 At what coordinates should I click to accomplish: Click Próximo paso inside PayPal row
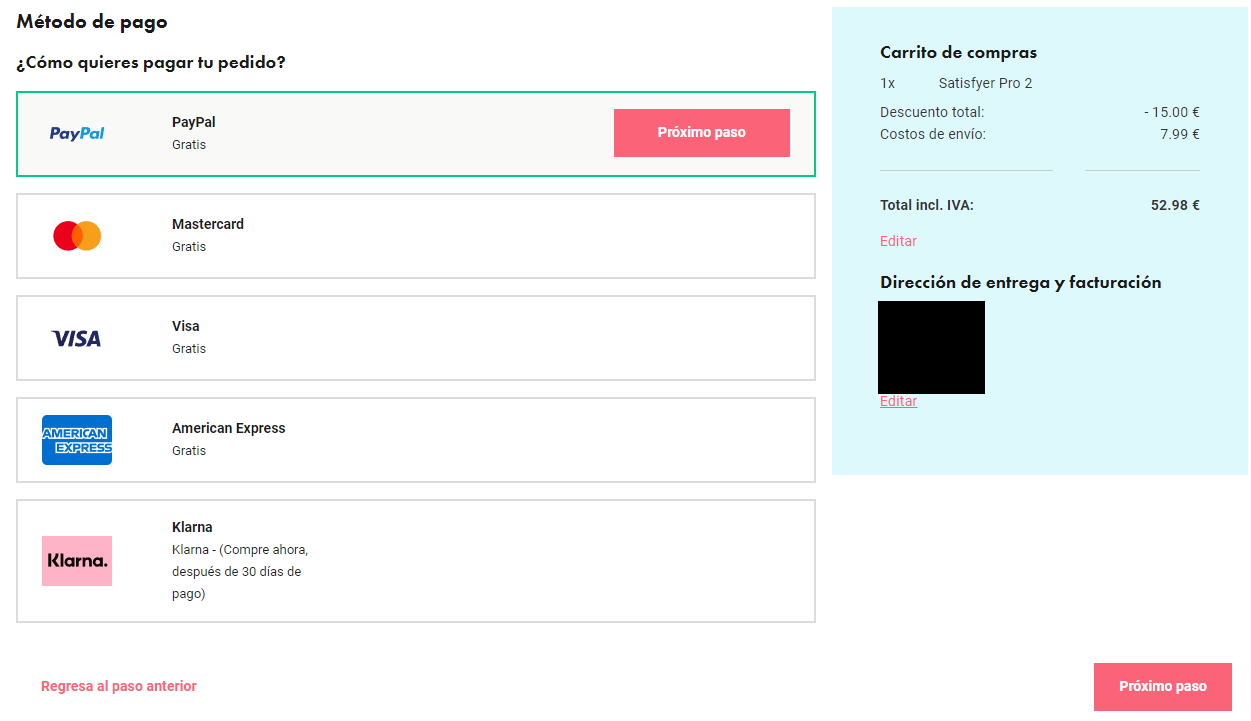[702, 133]
